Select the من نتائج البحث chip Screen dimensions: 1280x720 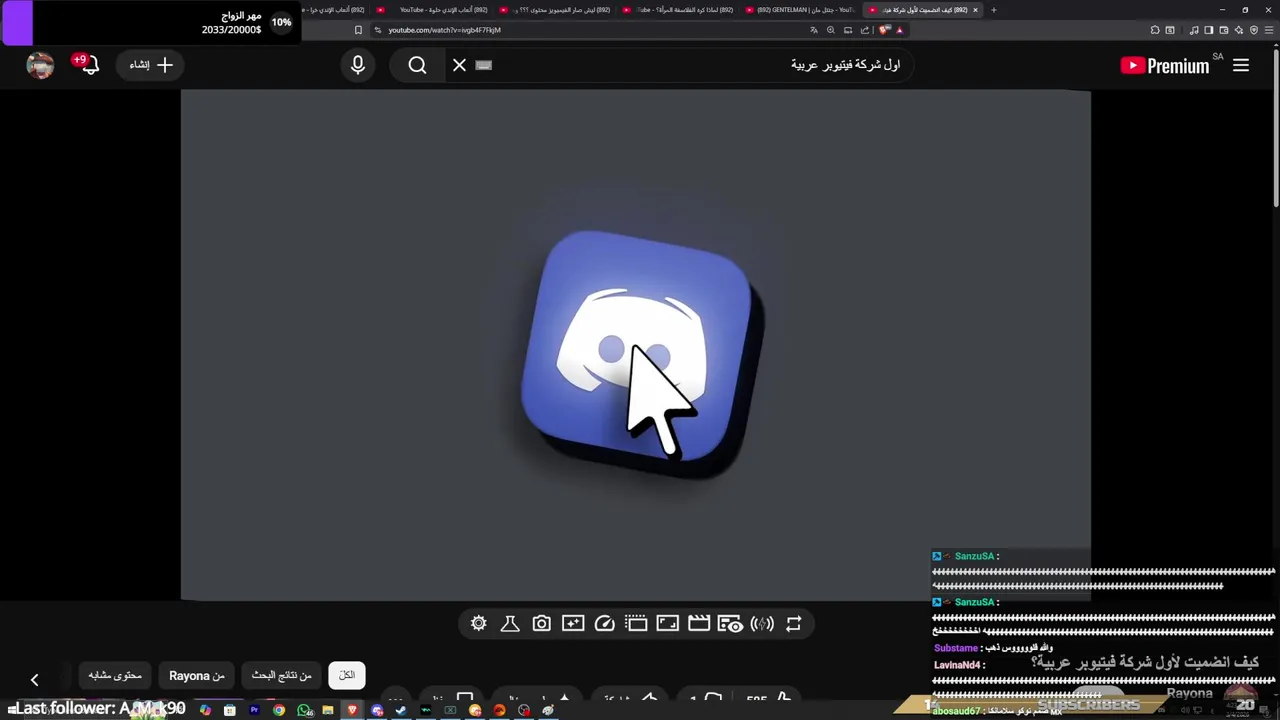click(282, 675)
